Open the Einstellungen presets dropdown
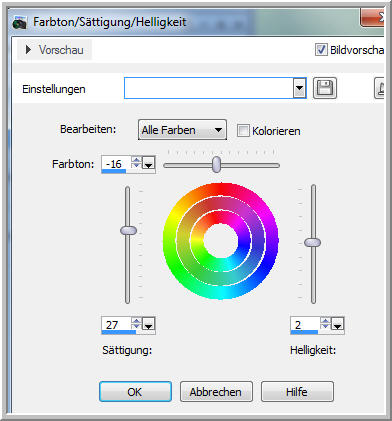The image size is (392, 421). tap(300, 88)
